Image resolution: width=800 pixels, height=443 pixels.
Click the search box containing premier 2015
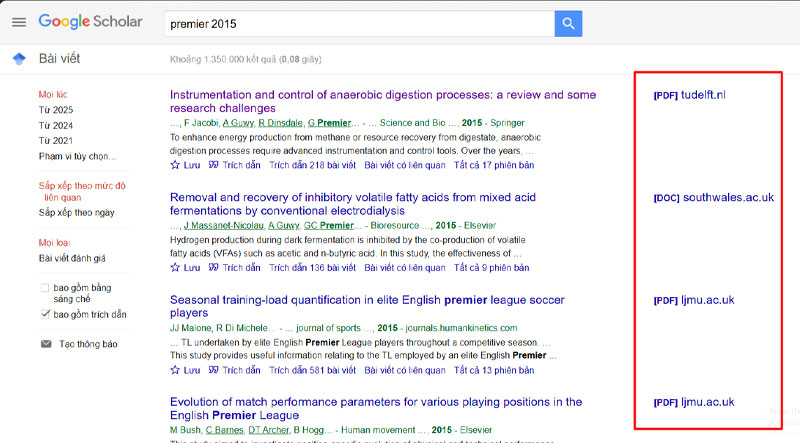(358, 23)
